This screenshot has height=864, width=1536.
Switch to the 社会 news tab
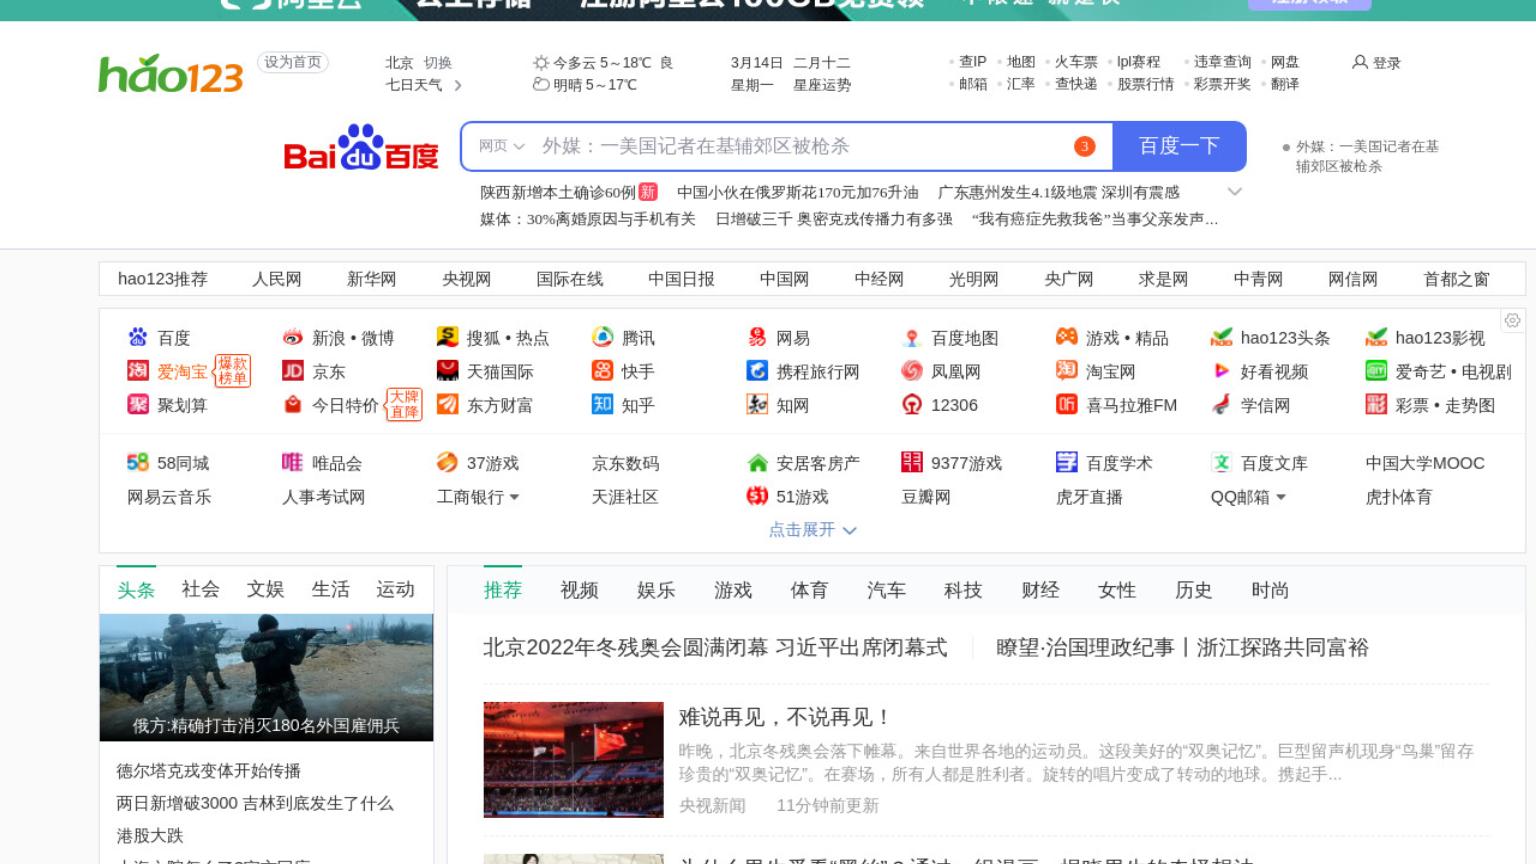(200, 589)
